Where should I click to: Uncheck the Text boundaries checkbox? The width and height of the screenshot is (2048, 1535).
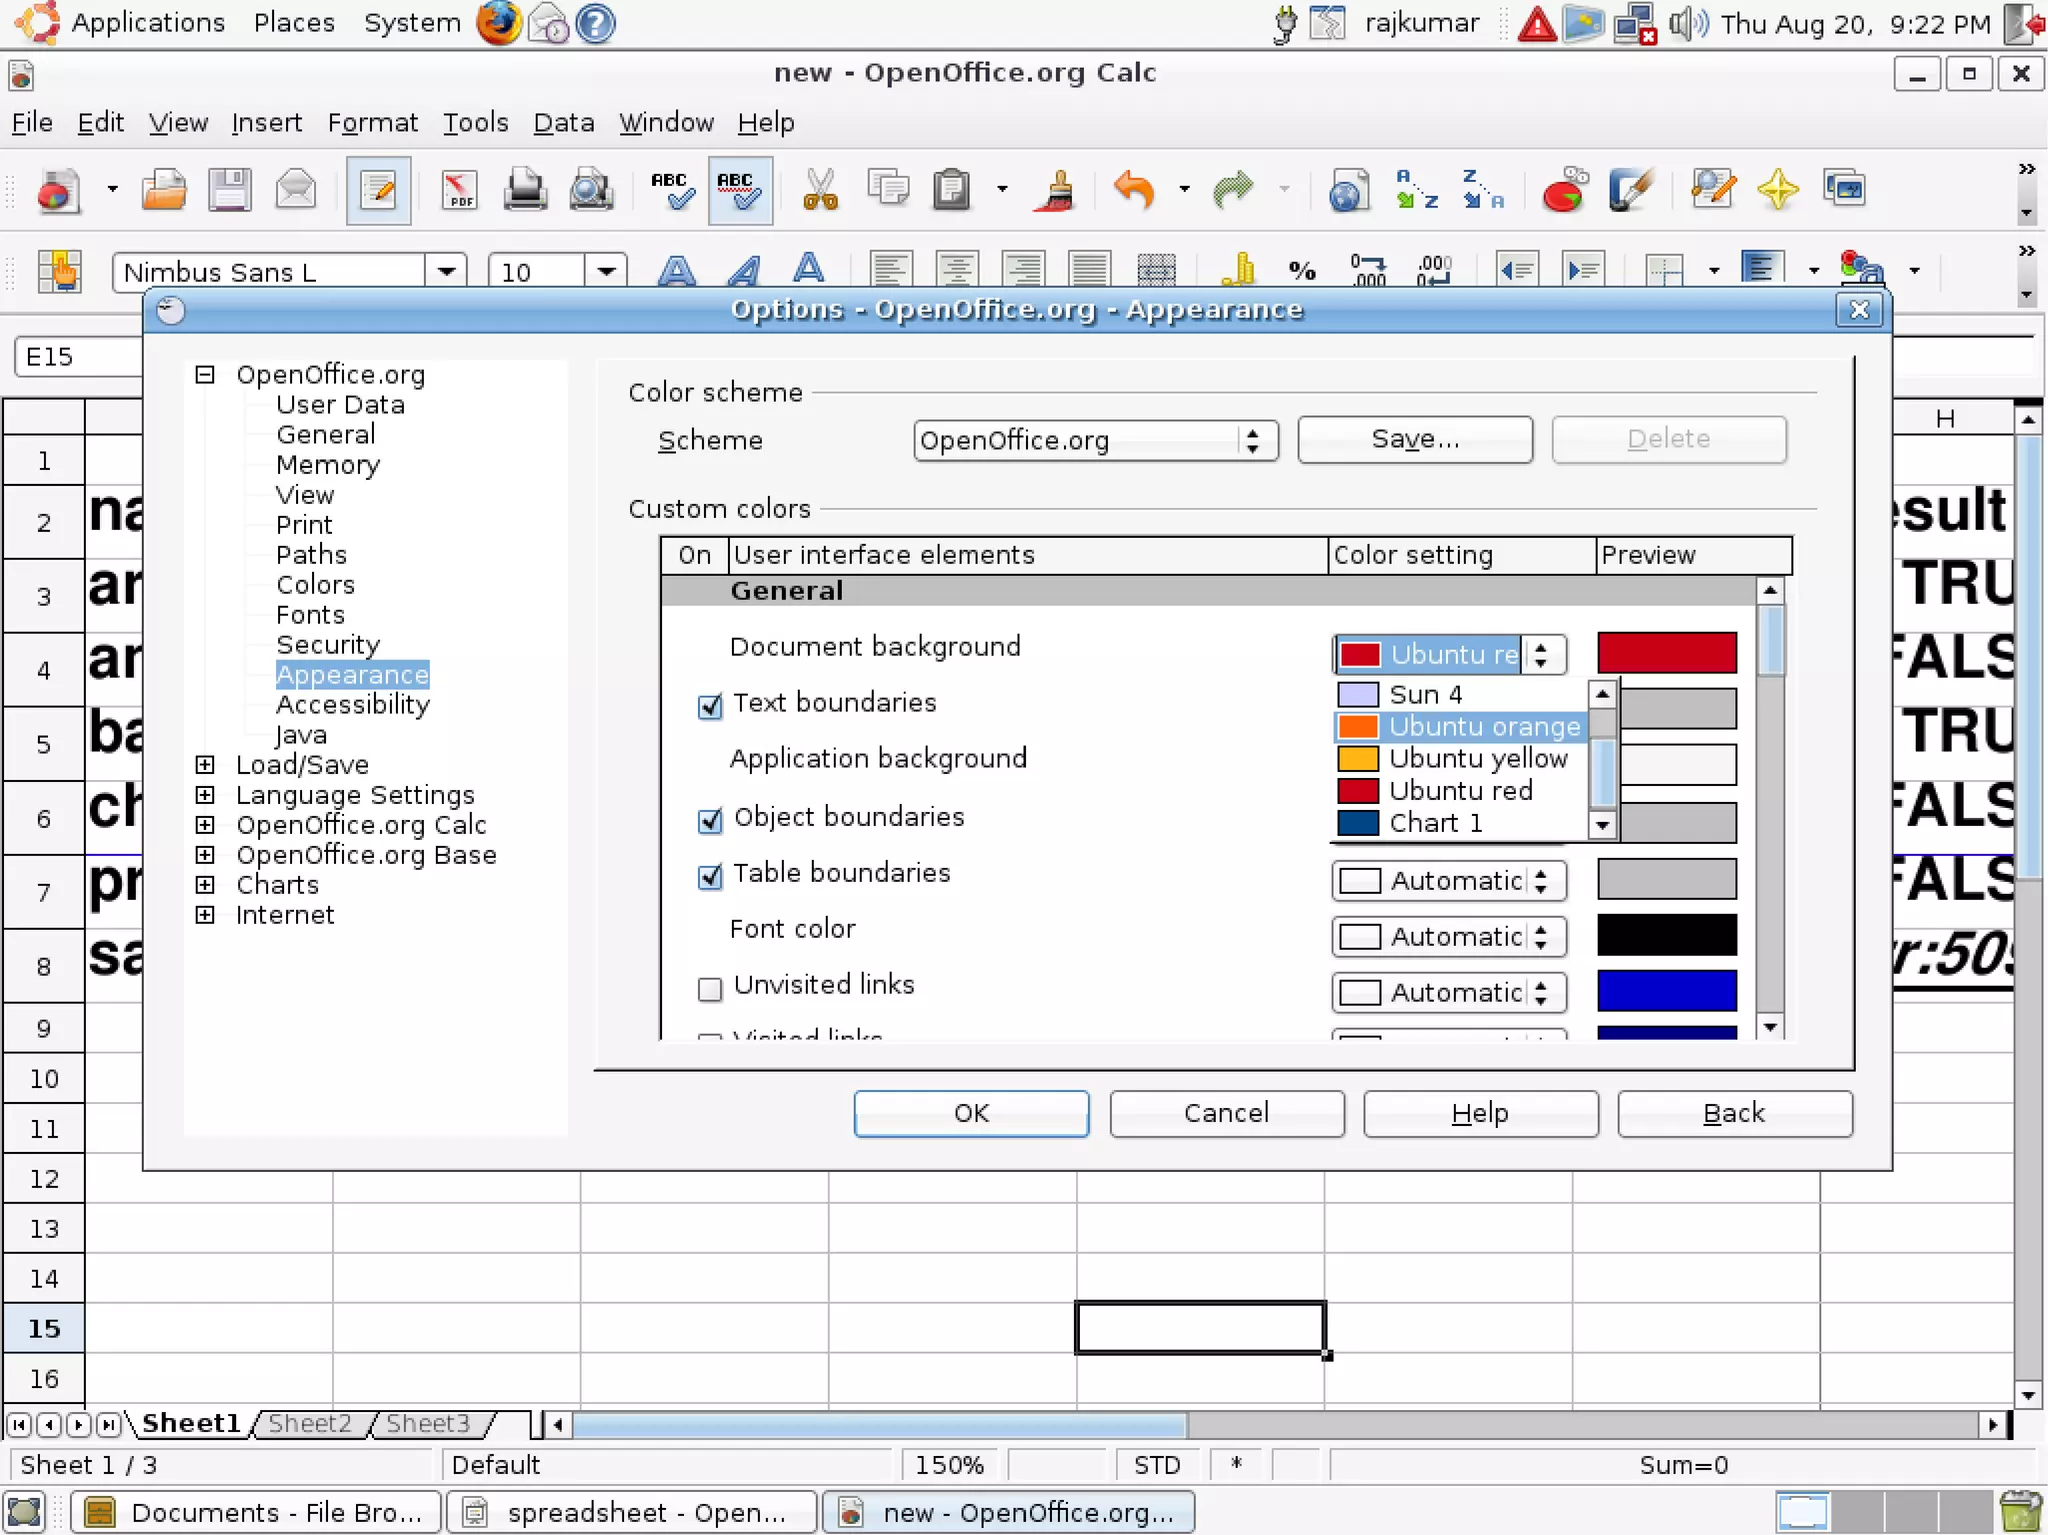tap(710, 707)
